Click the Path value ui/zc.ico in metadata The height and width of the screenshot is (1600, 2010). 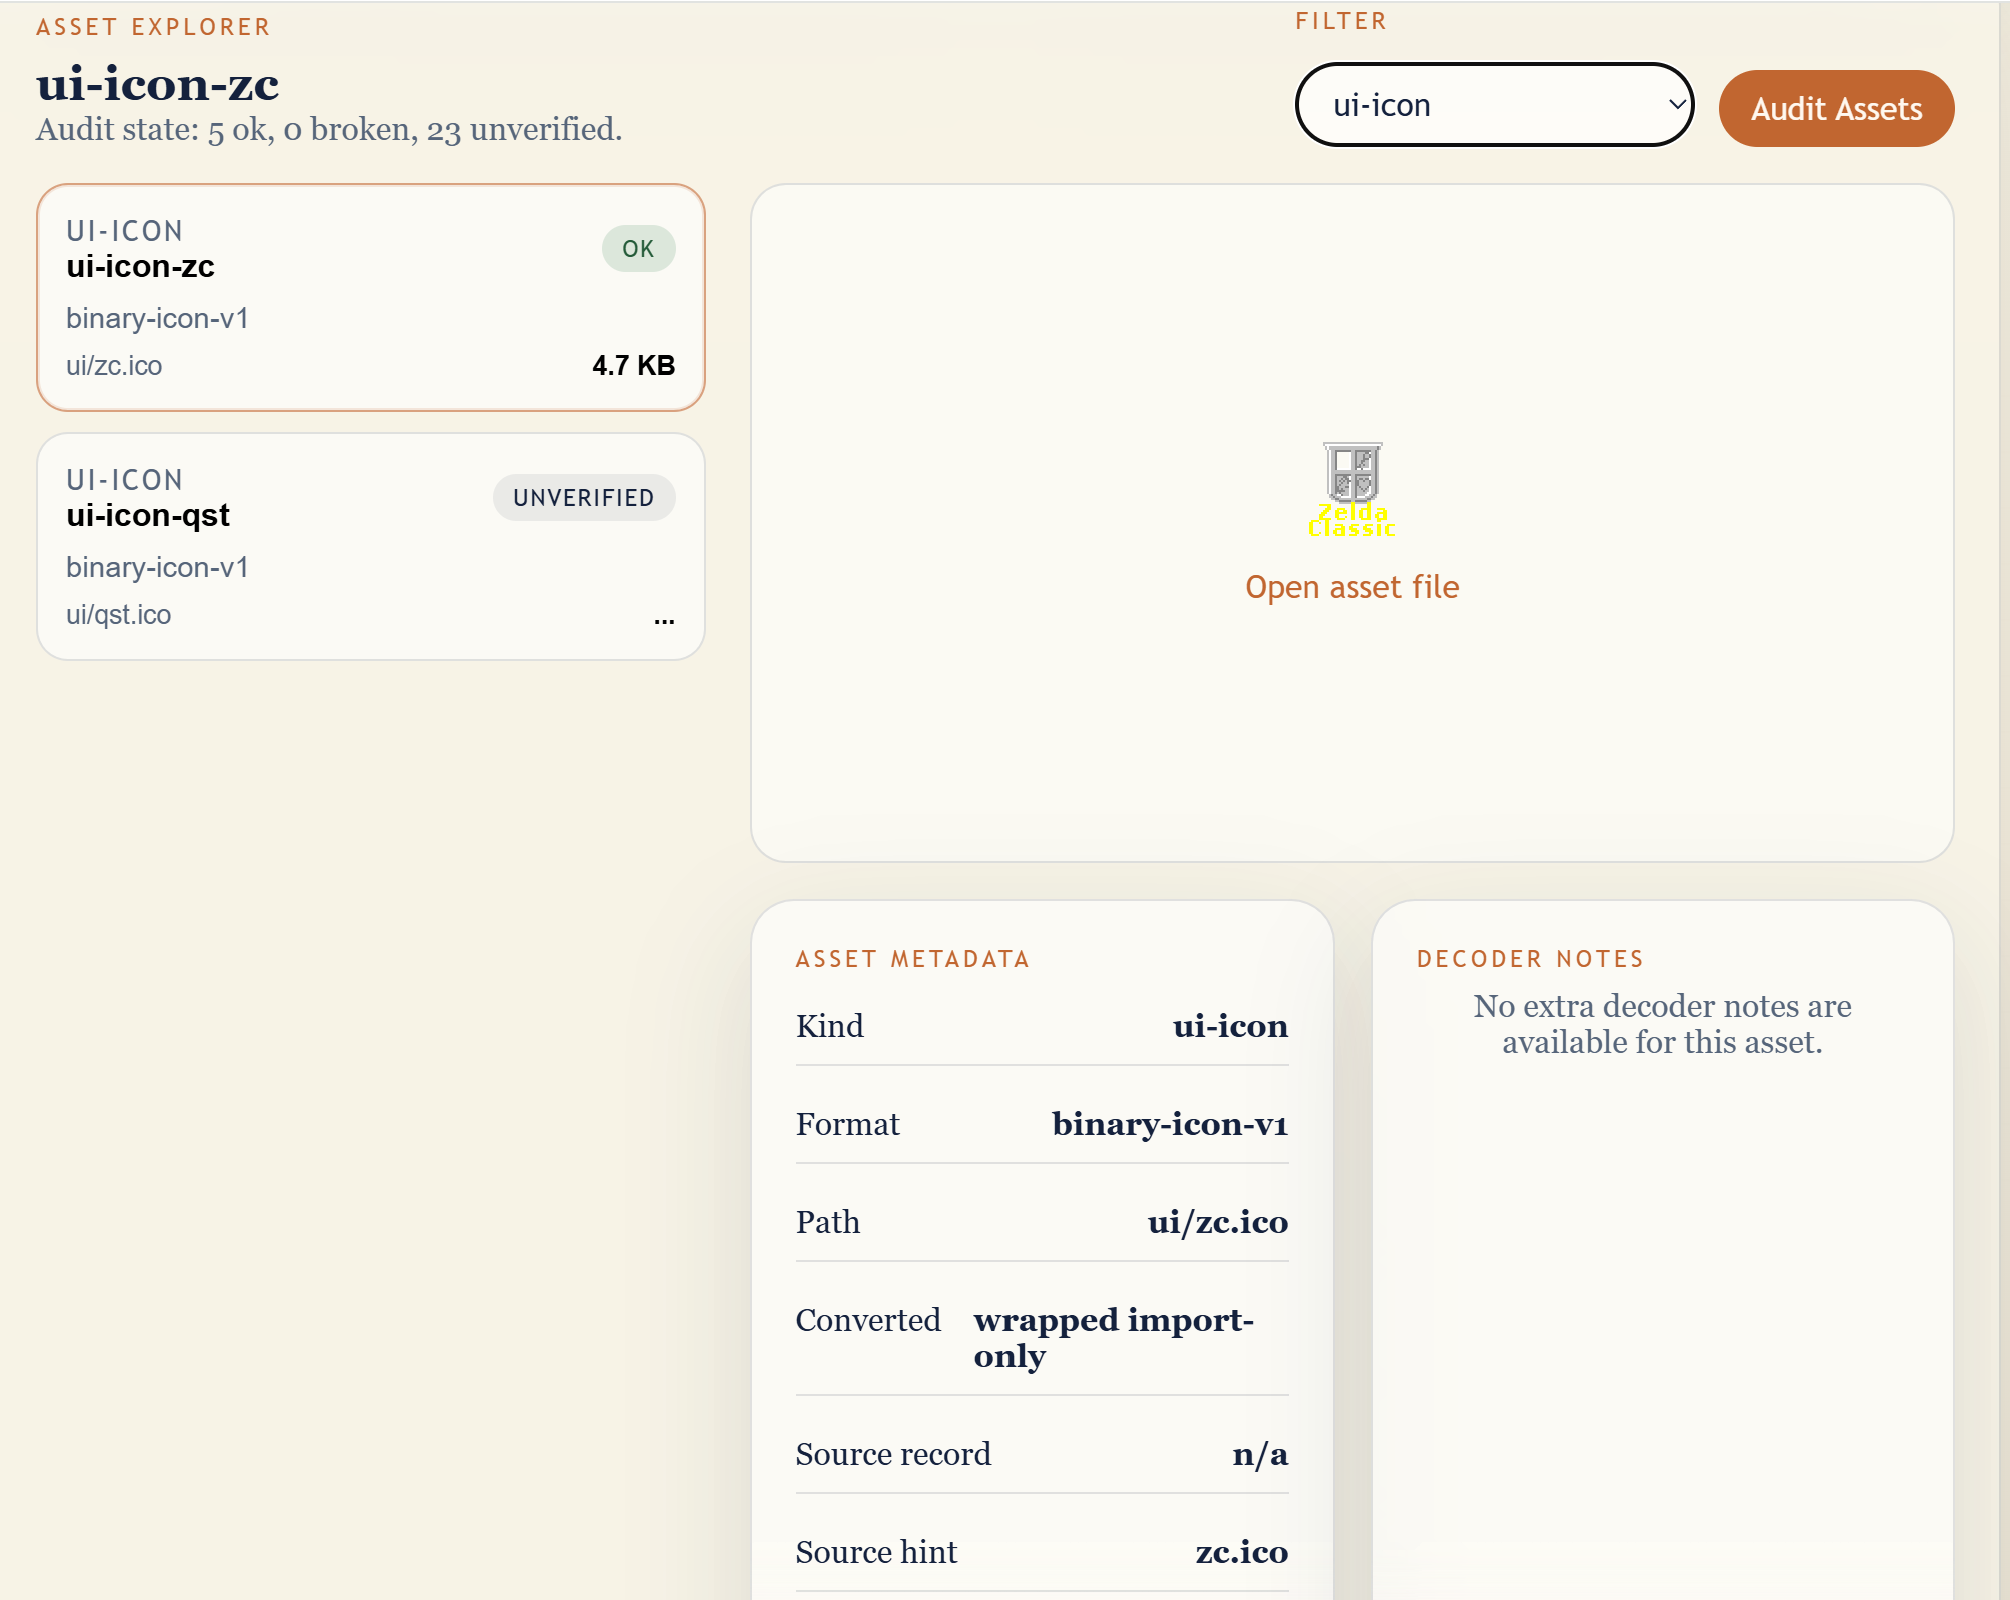click(1218, 1222)
